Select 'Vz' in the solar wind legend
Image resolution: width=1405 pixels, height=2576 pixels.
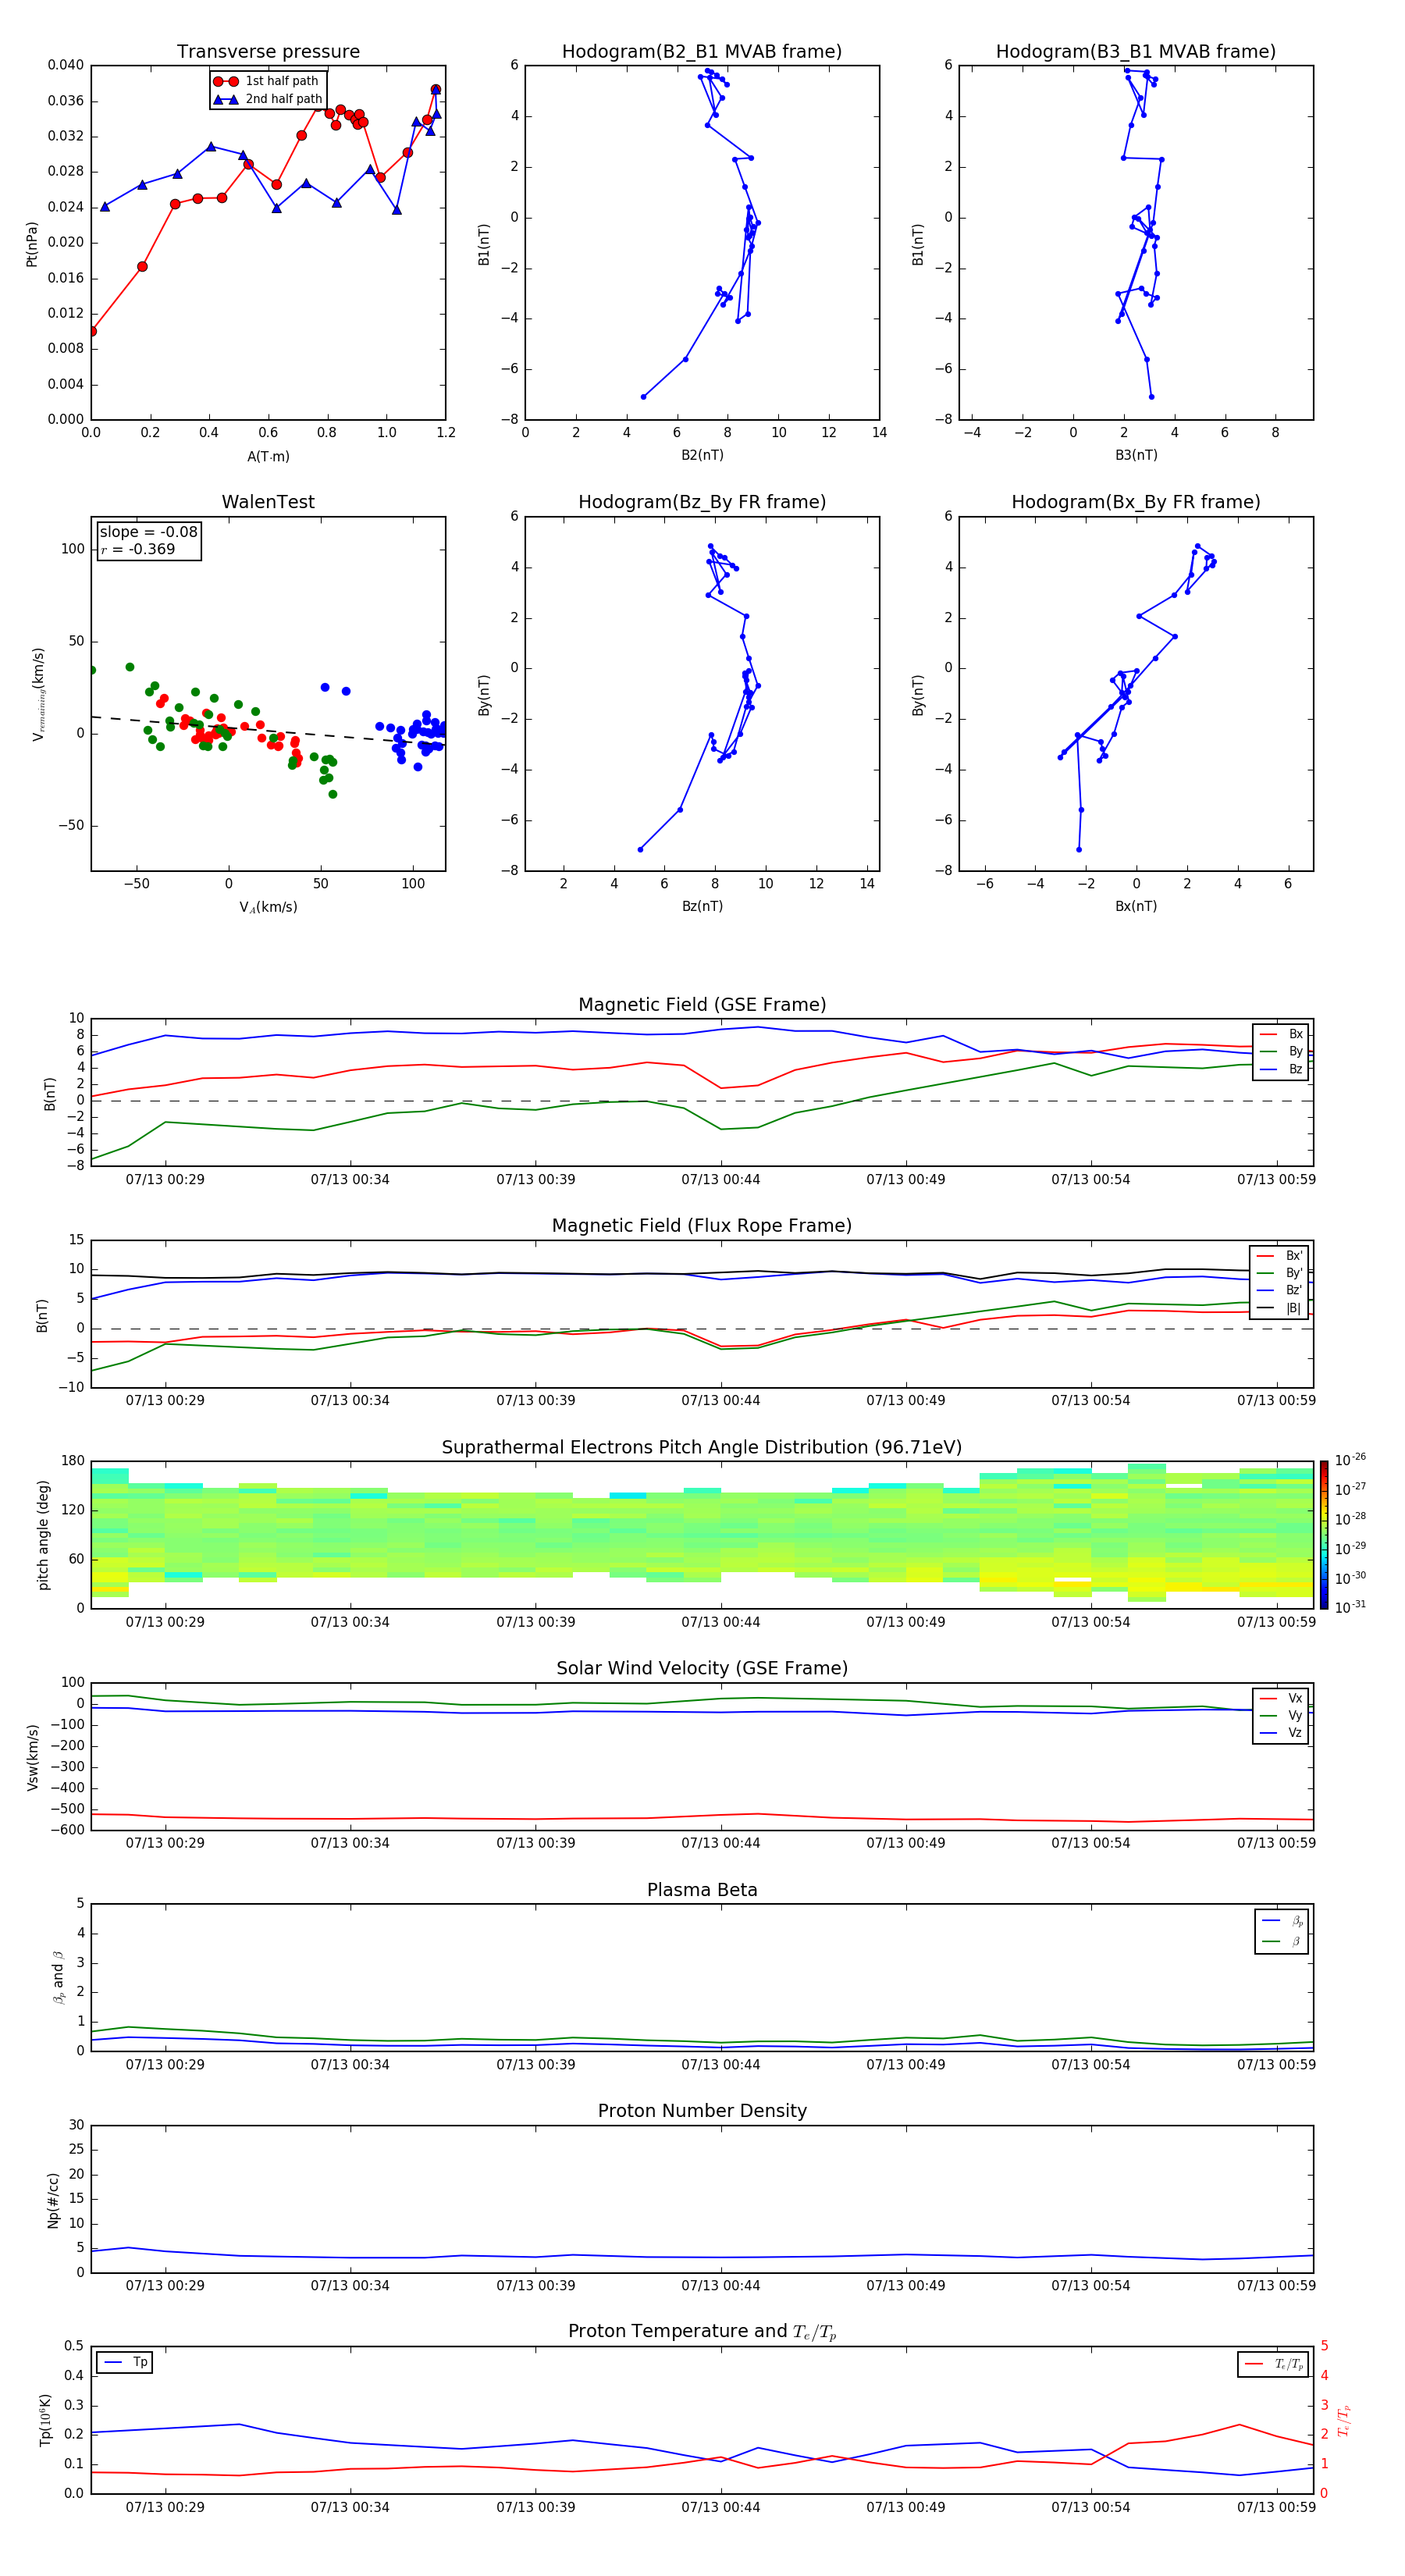click(x=1281, y=1732)
